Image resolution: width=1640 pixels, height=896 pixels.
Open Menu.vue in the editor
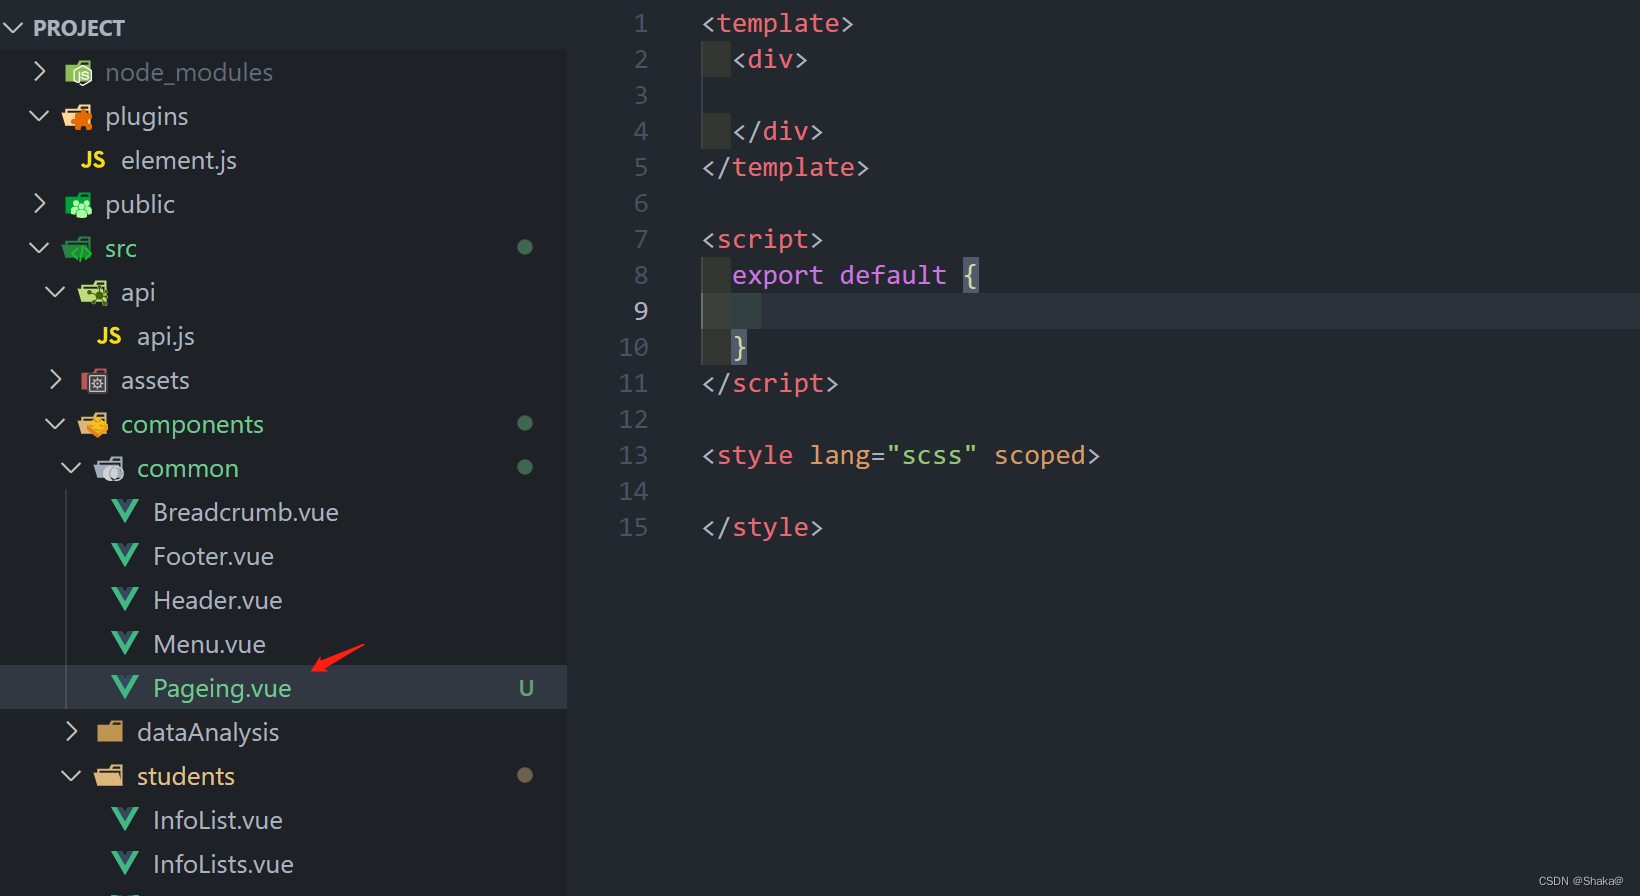[x=209, y=644]
